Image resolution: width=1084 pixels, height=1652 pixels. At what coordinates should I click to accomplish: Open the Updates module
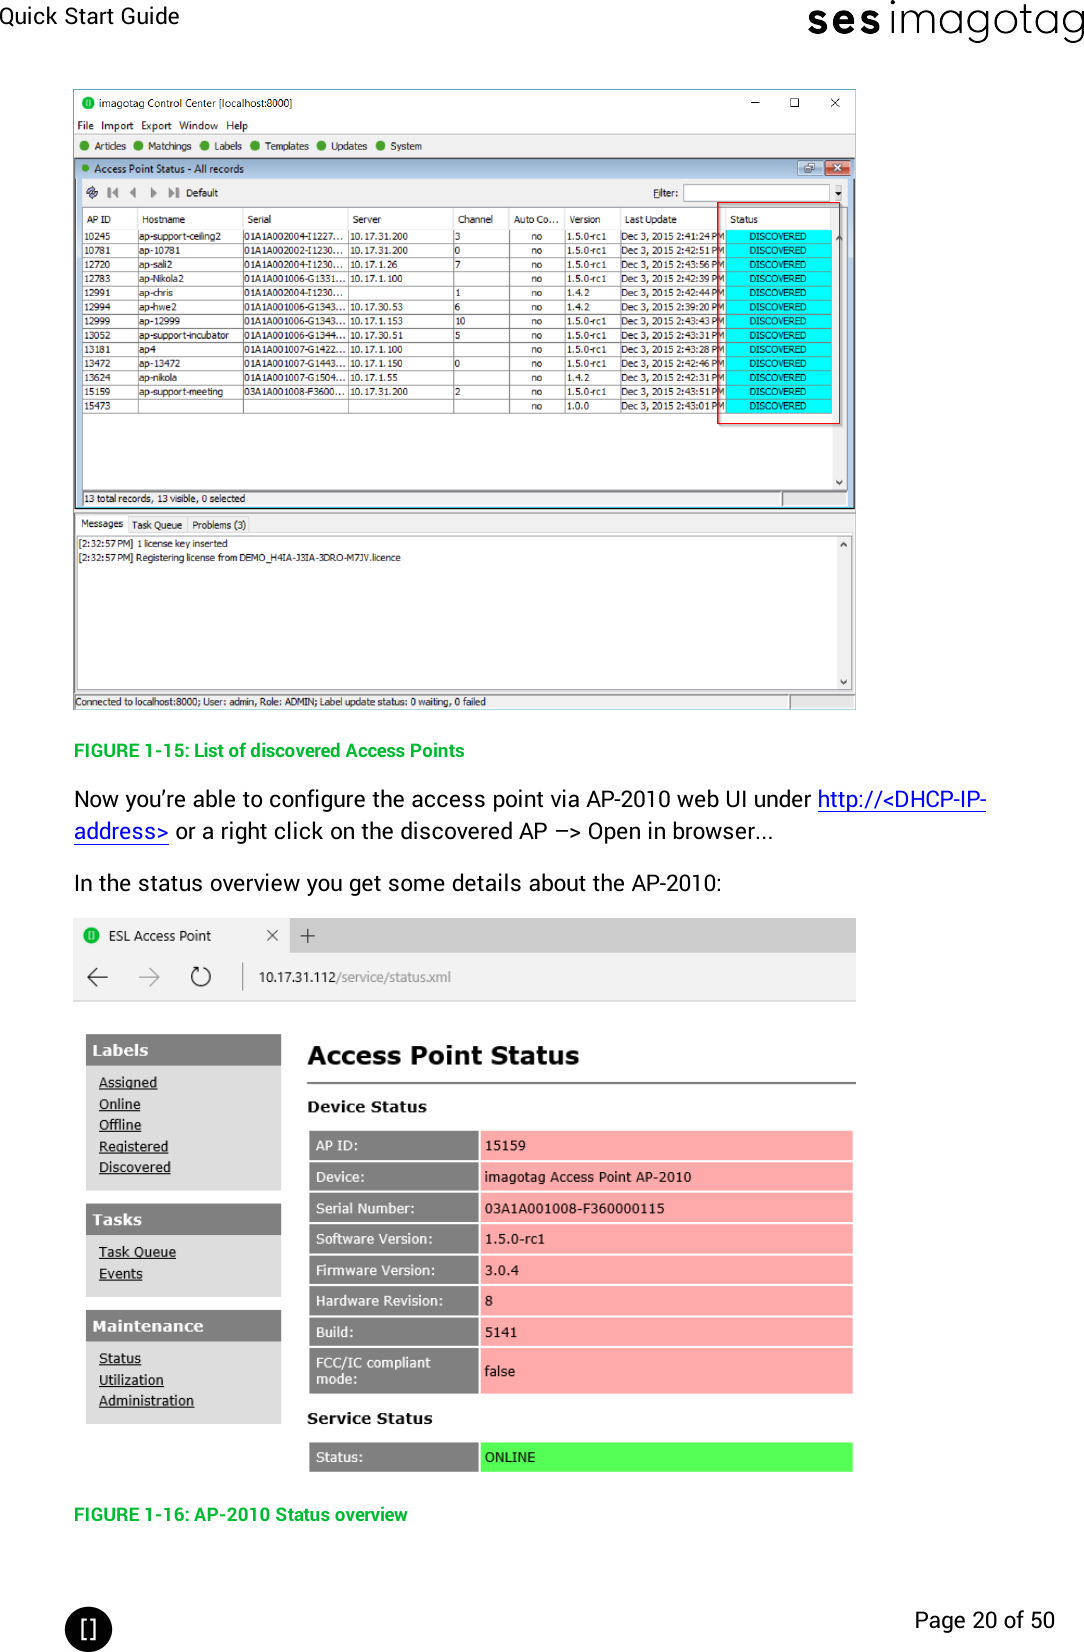tap(342, 146)
